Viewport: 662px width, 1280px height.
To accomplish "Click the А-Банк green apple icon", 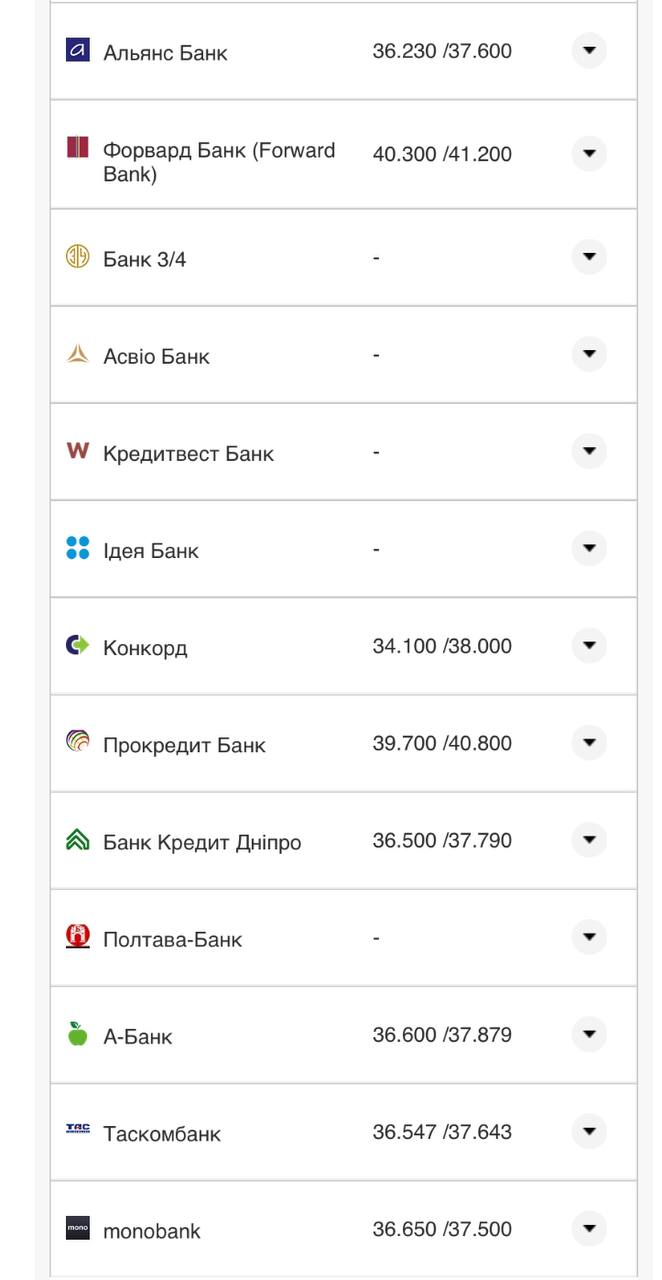I will (78, 1034).
